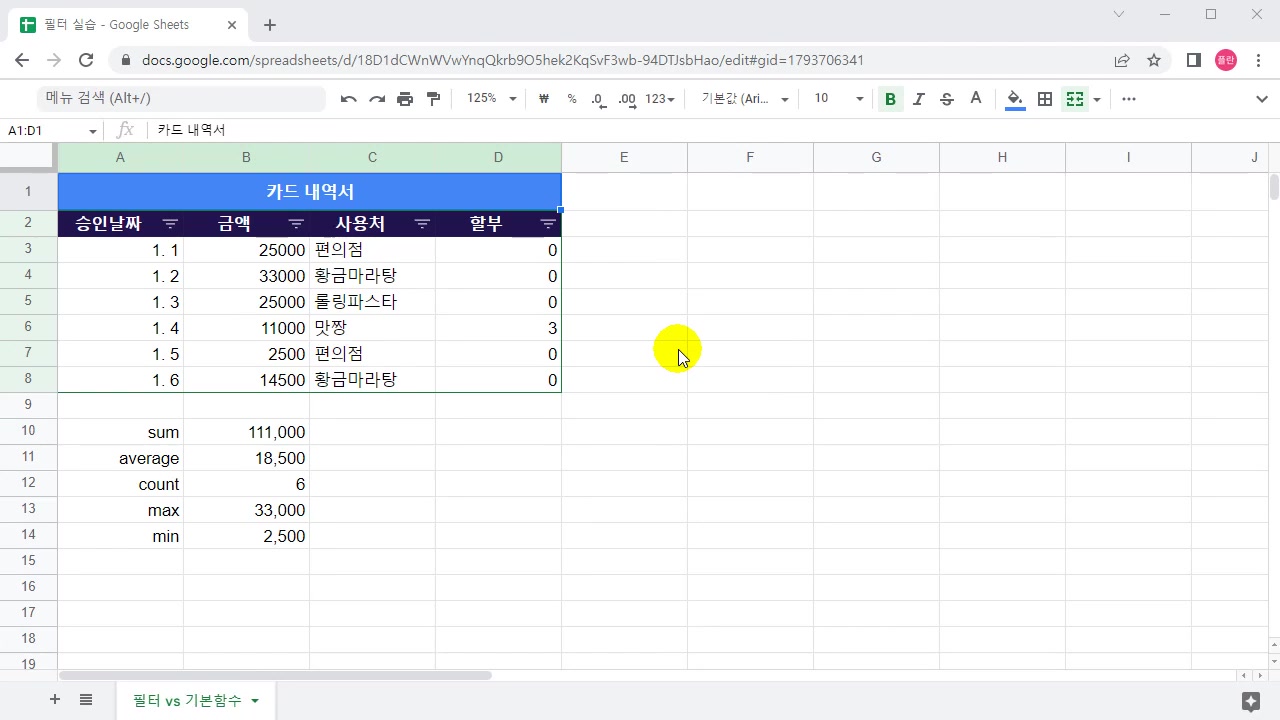Click the borders icon in the toolbar

pos(1044,99)
